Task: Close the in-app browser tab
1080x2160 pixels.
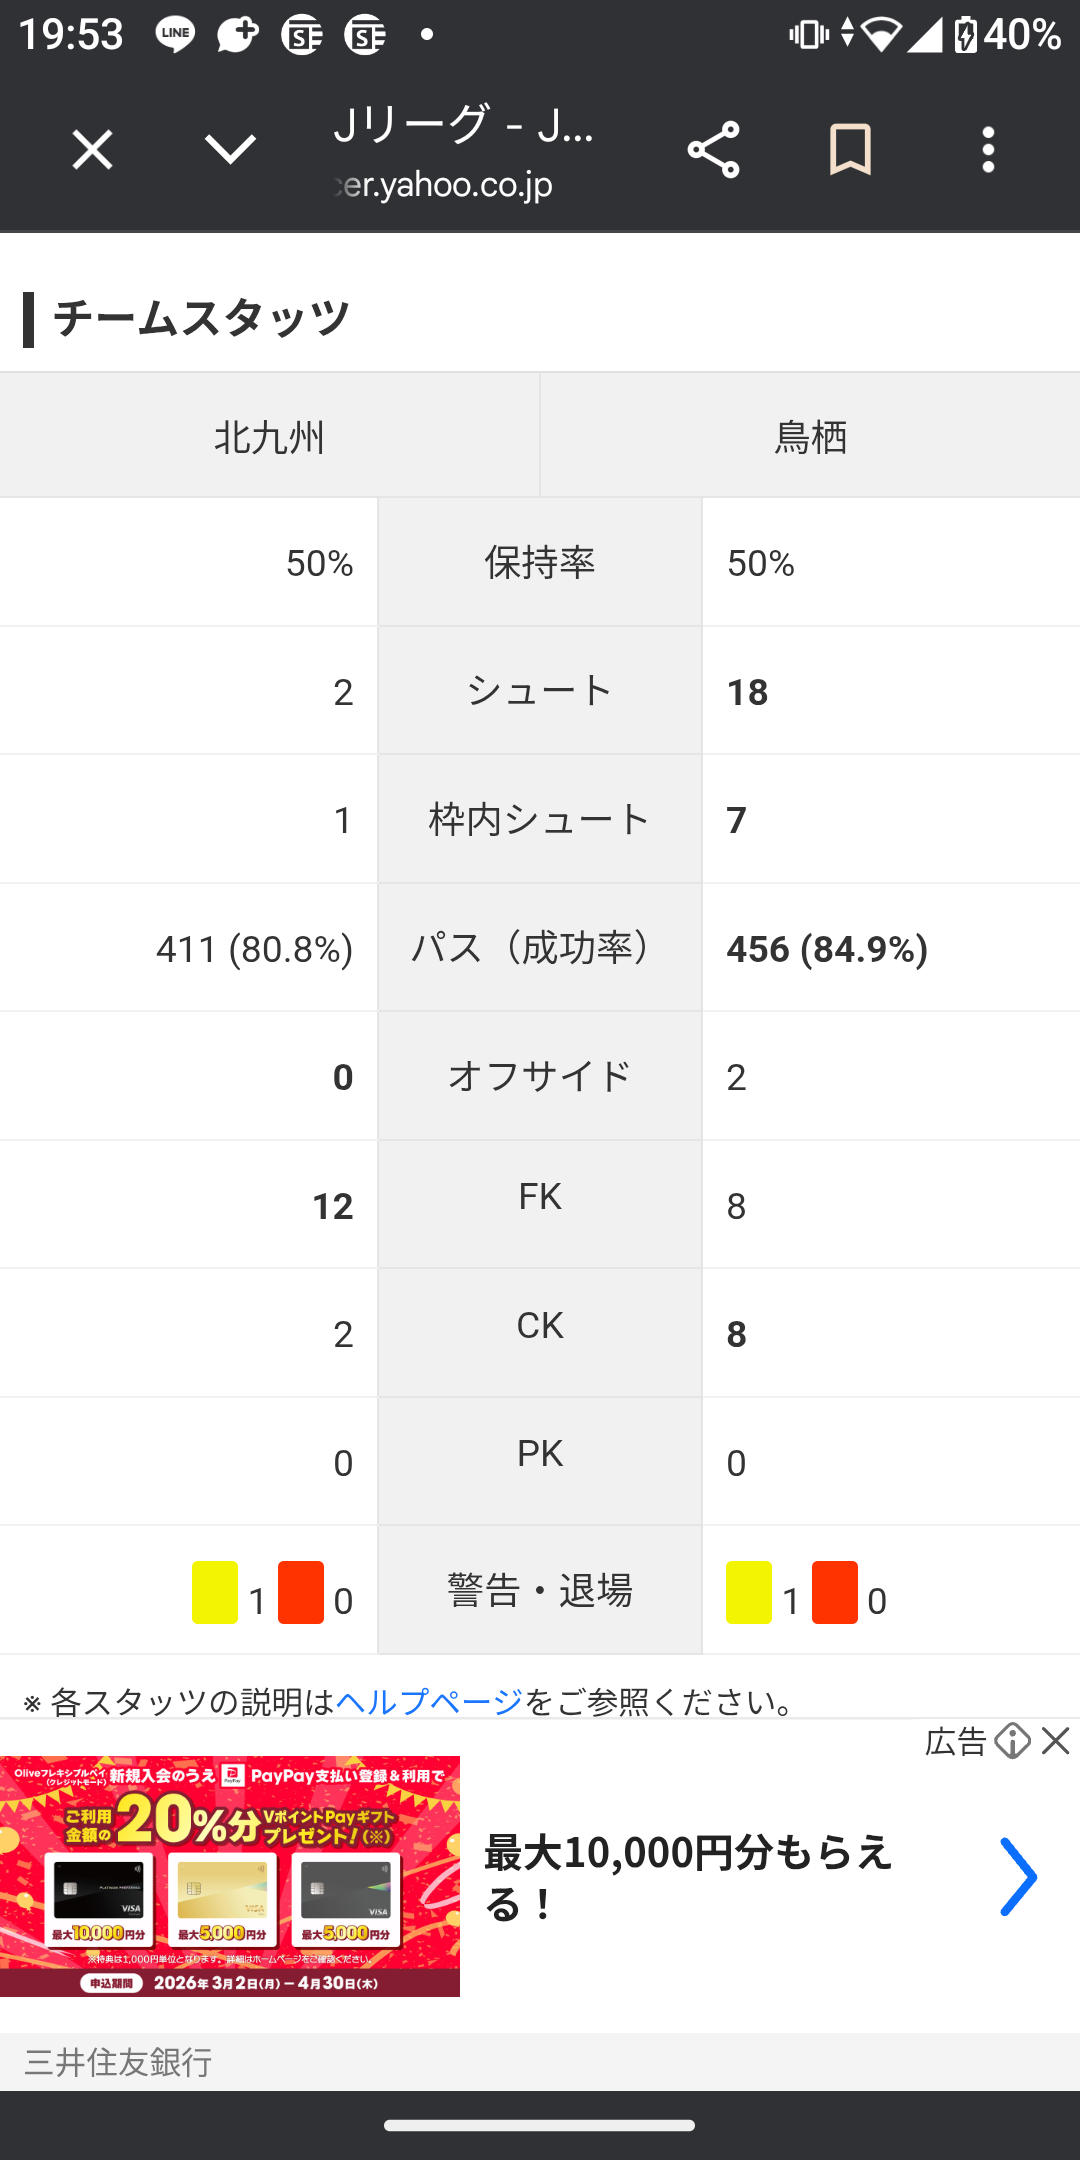Action: [92, 151]
